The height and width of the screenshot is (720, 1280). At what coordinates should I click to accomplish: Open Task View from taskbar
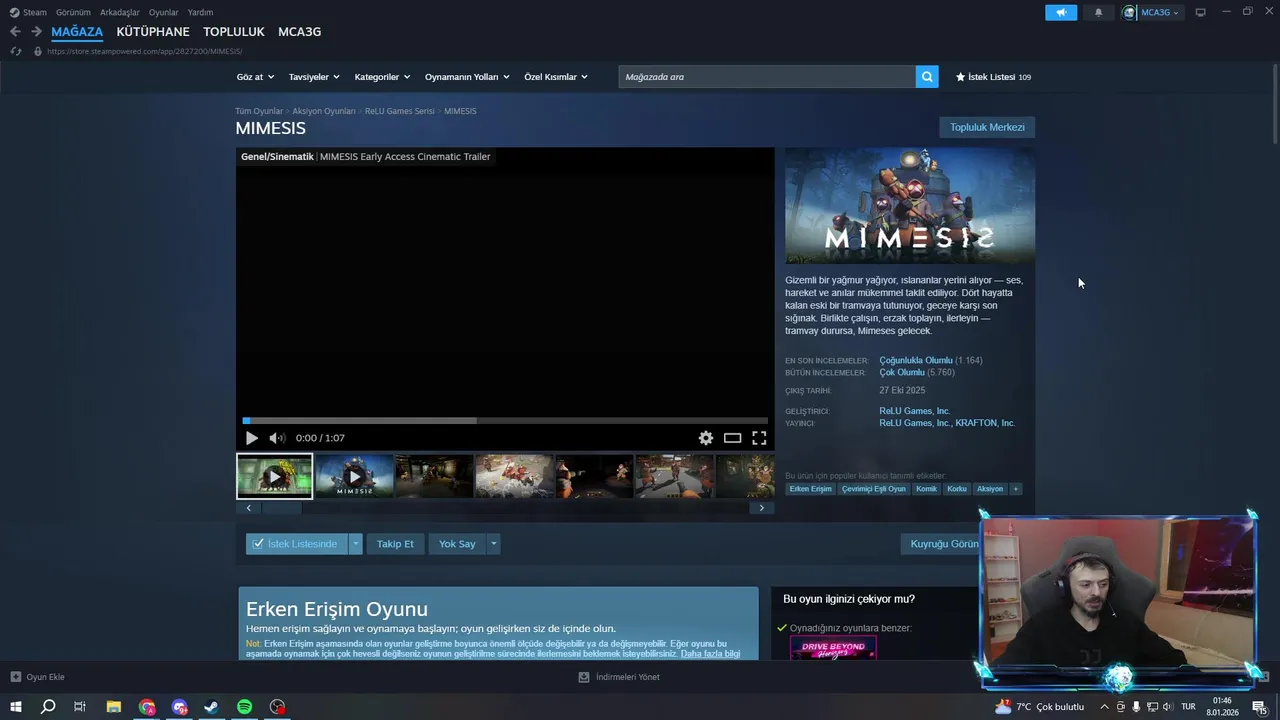click(x=80, y=707)
